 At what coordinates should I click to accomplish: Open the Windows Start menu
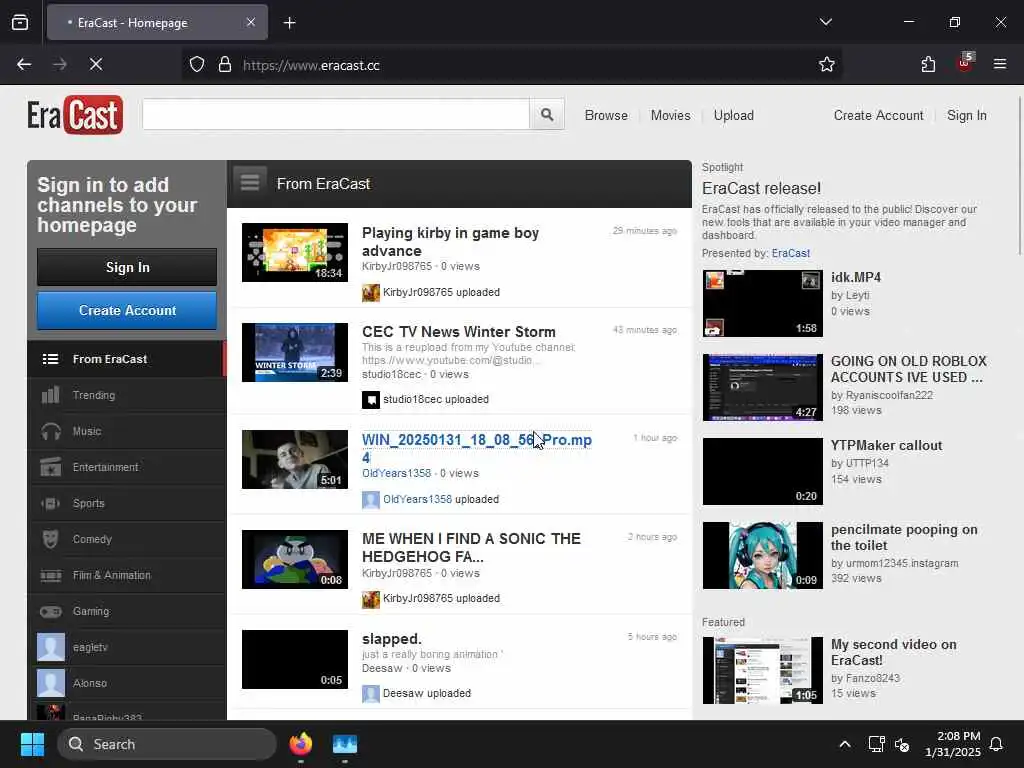point(32,744)
